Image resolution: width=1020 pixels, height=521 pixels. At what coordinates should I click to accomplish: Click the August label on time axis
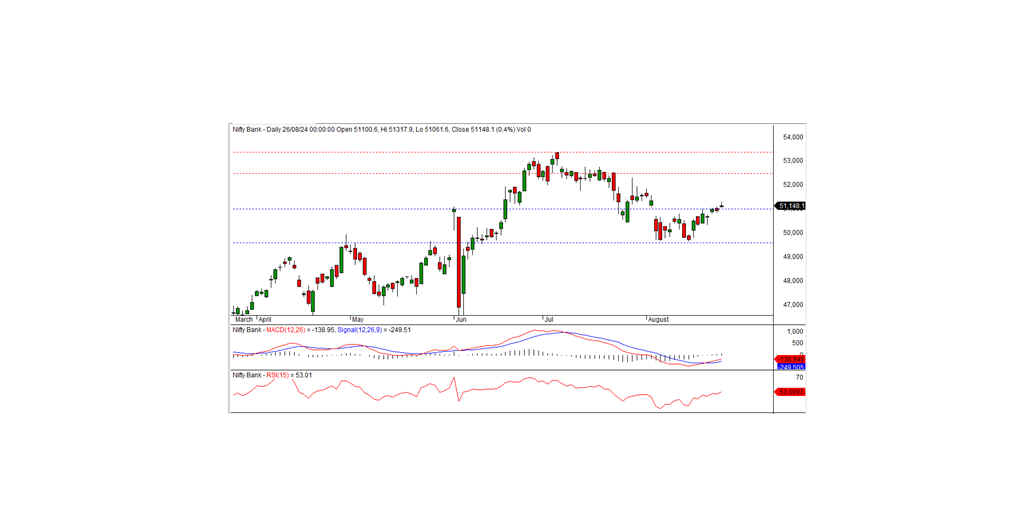click(659, 320)
